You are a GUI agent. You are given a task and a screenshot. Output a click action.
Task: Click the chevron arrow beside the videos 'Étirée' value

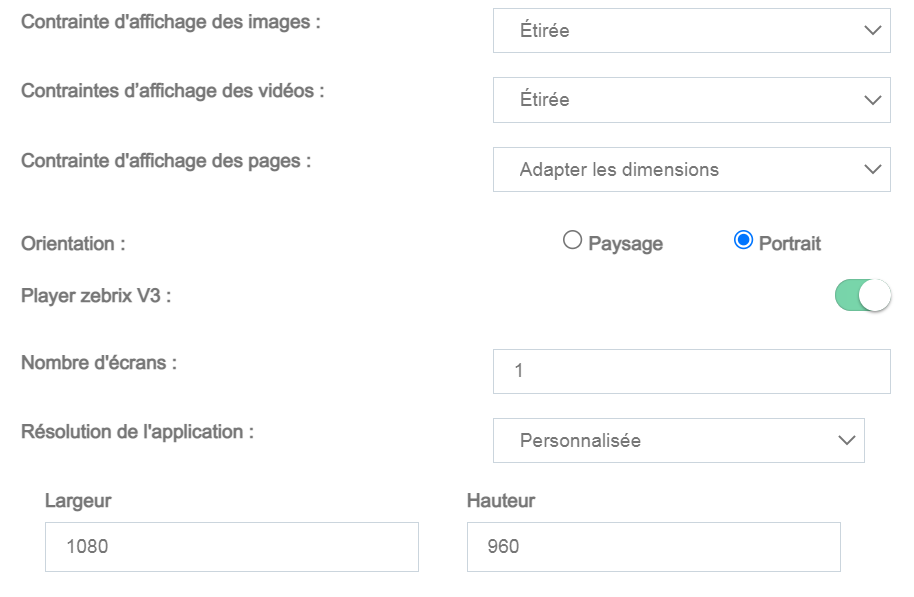(871, 100)
